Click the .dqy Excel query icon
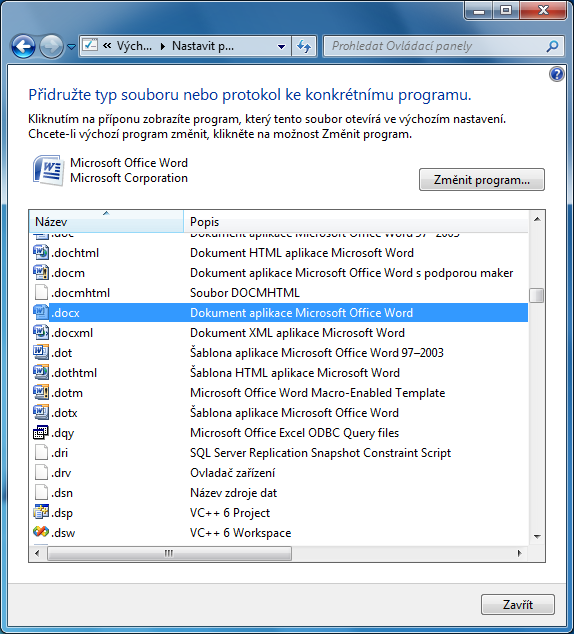 point(41,433)
